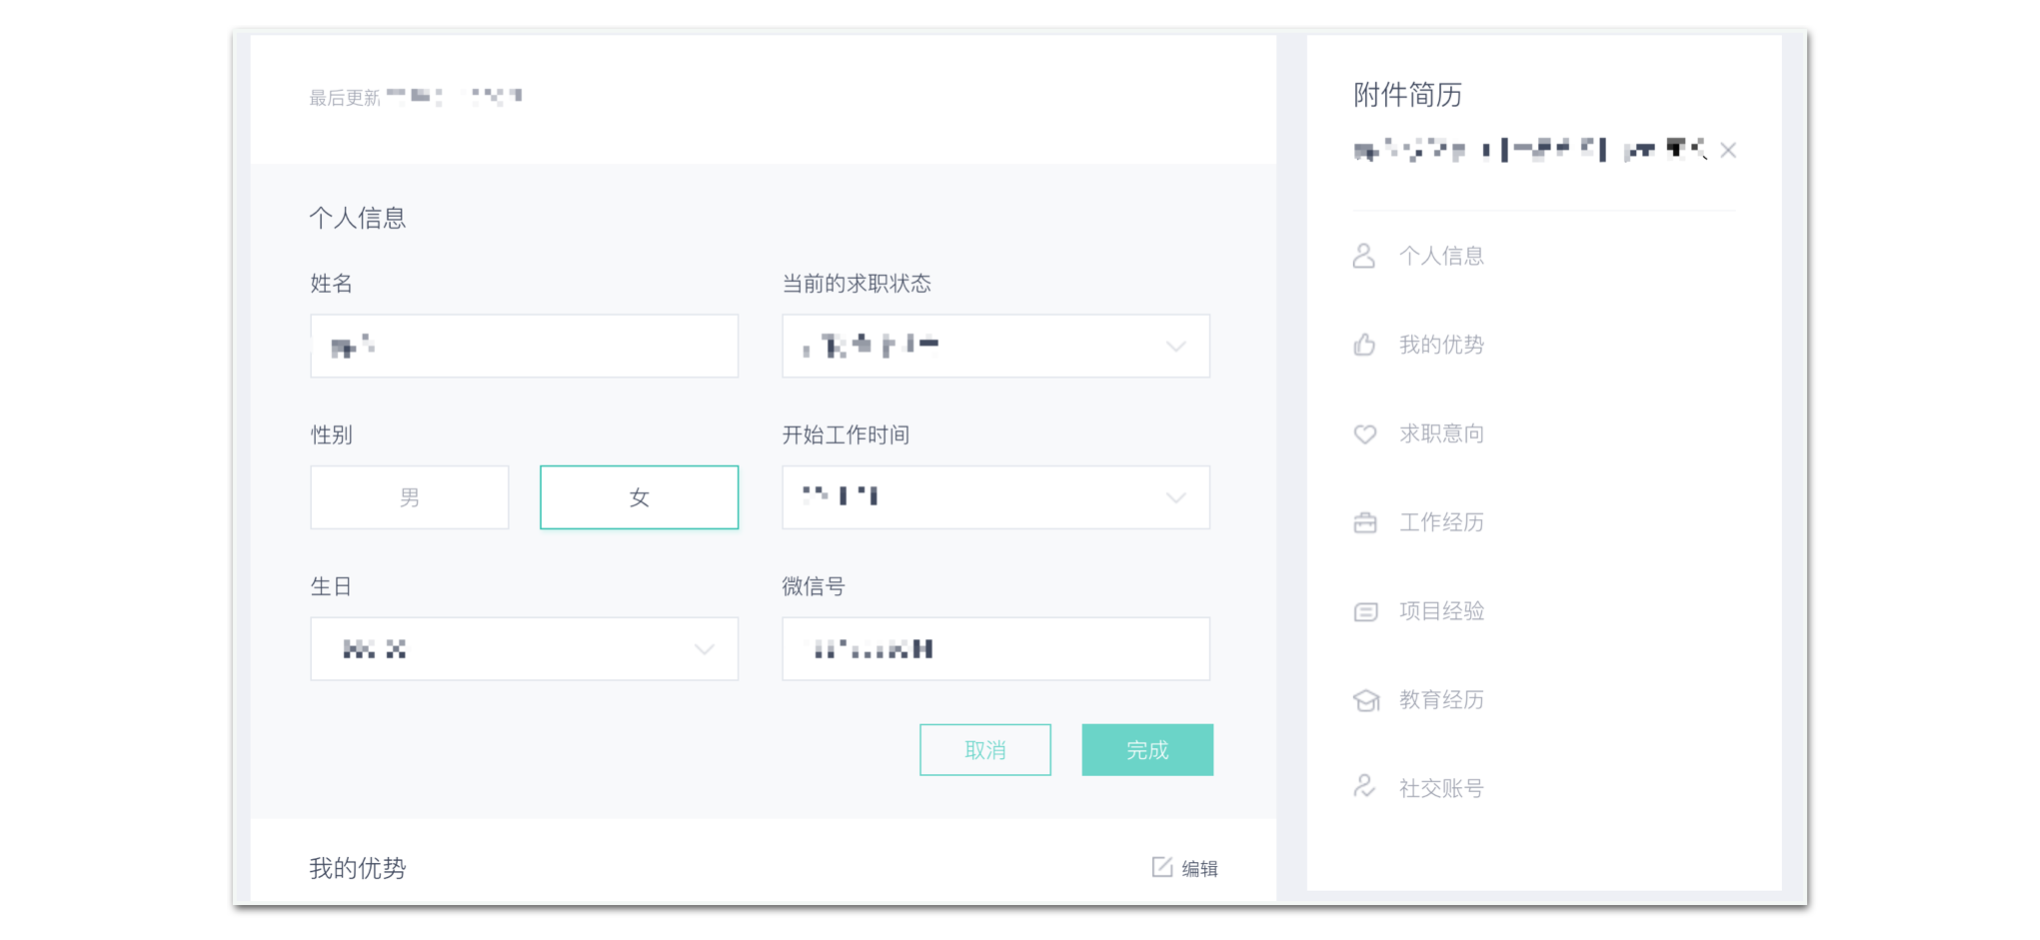Click the briefcase icon for 工作经历

point(1364,523)
